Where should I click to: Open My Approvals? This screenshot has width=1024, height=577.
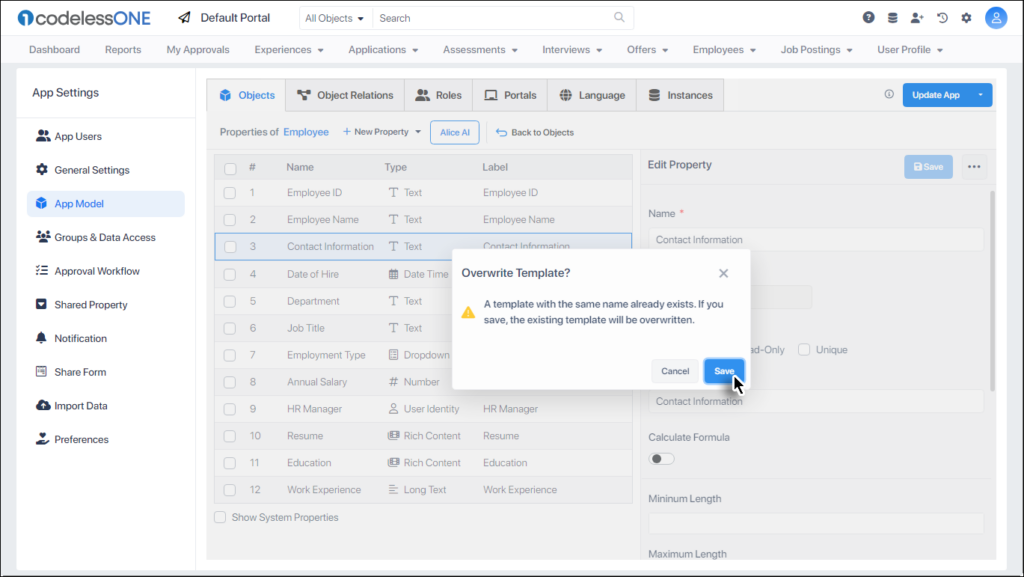tap(198, 50)
